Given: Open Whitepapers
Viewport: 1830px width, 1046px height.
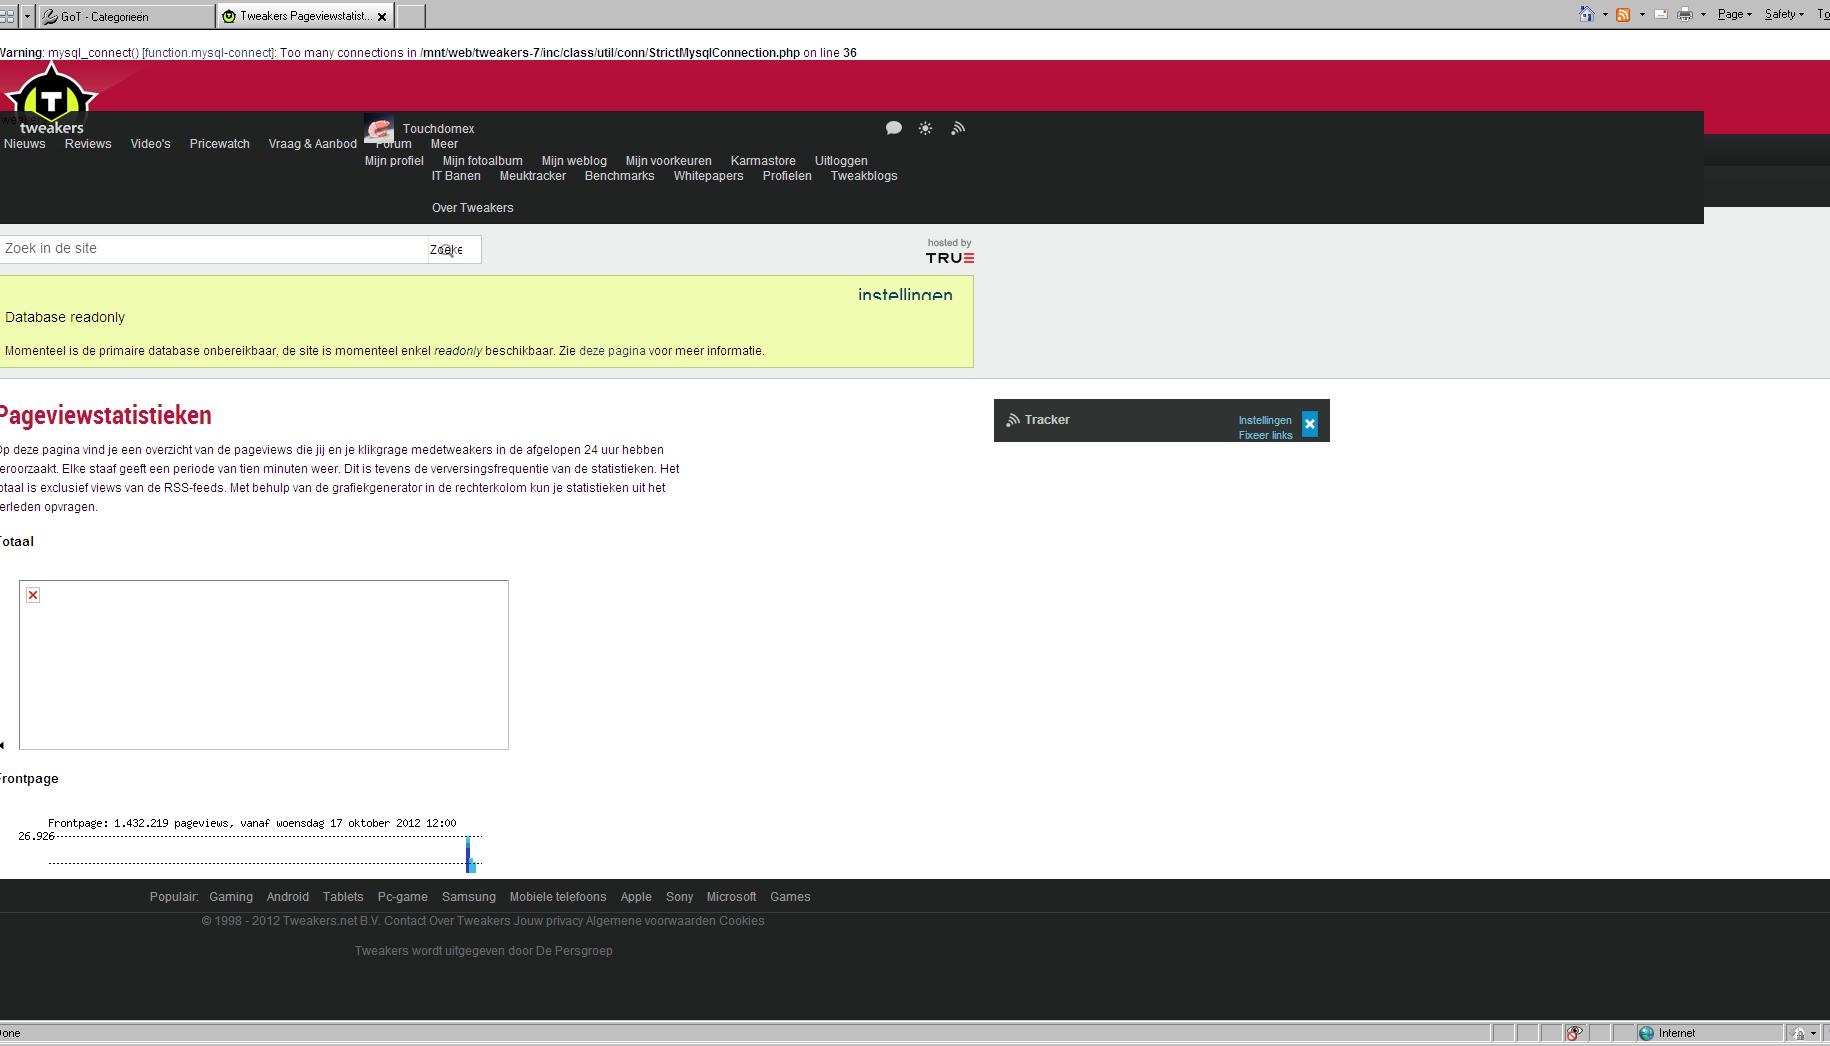Looking at the screenshot, I should coord(709,176).
